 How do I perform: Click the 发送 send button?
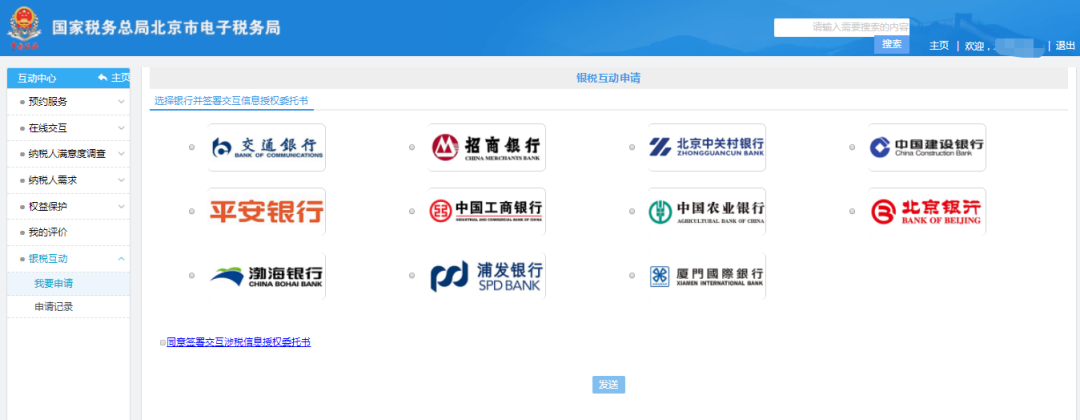(x=609, y=385)
